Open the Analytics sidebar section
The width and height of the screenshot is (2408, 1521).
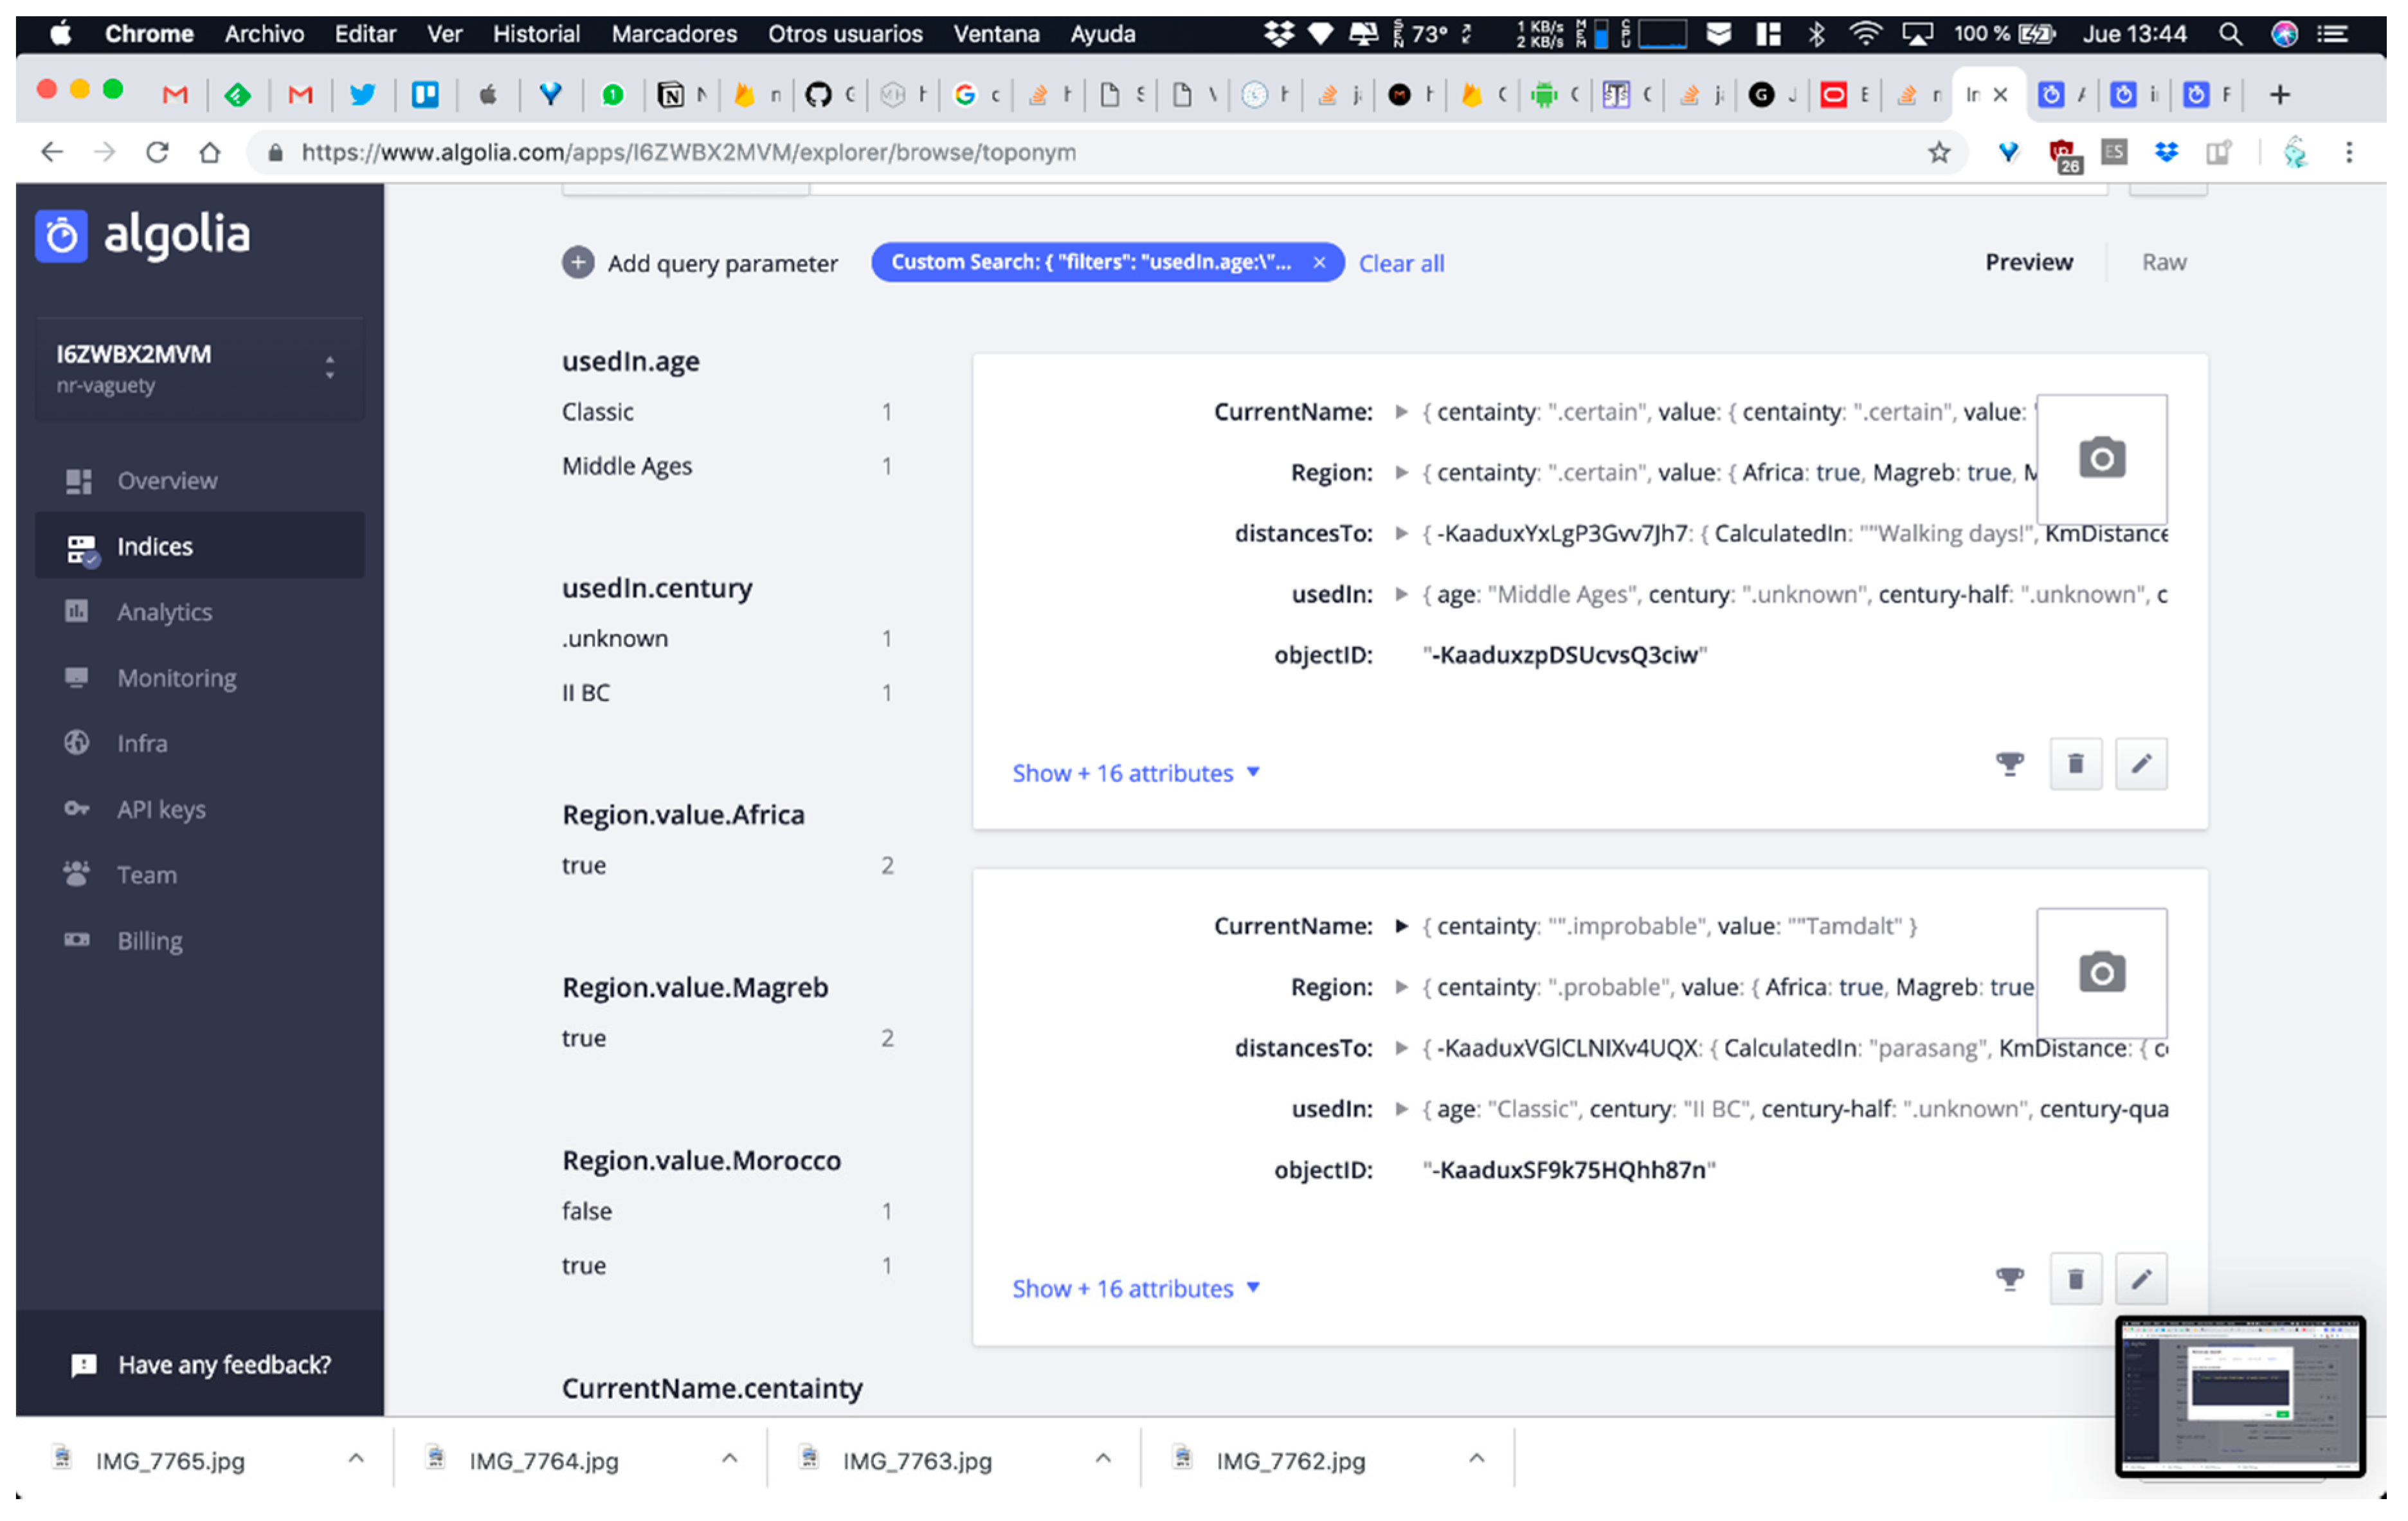[164, 612]
